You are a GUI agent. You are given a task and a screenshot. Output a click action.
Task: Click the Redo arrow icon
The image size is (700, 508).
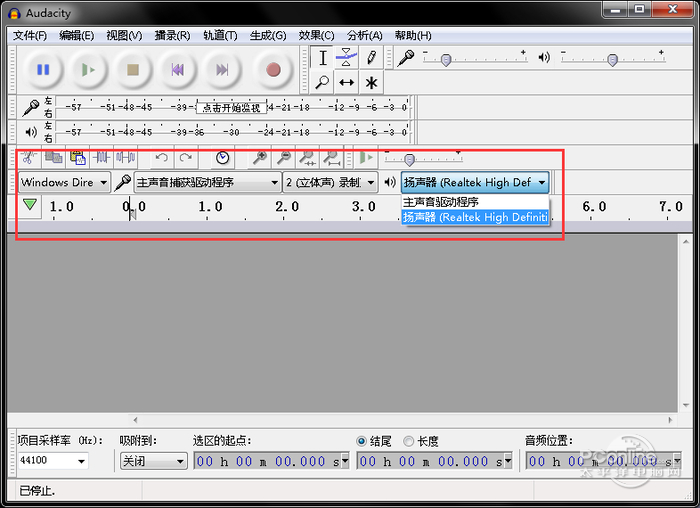[x=186, y=157]
